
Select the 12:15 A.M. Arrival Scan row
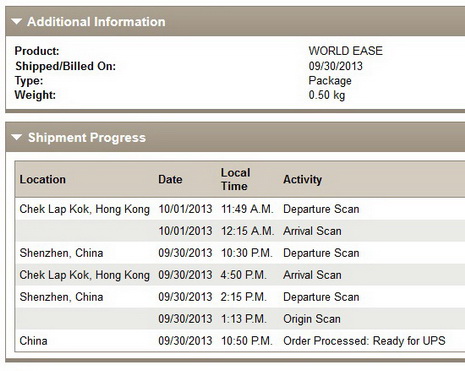click(240, 231)
